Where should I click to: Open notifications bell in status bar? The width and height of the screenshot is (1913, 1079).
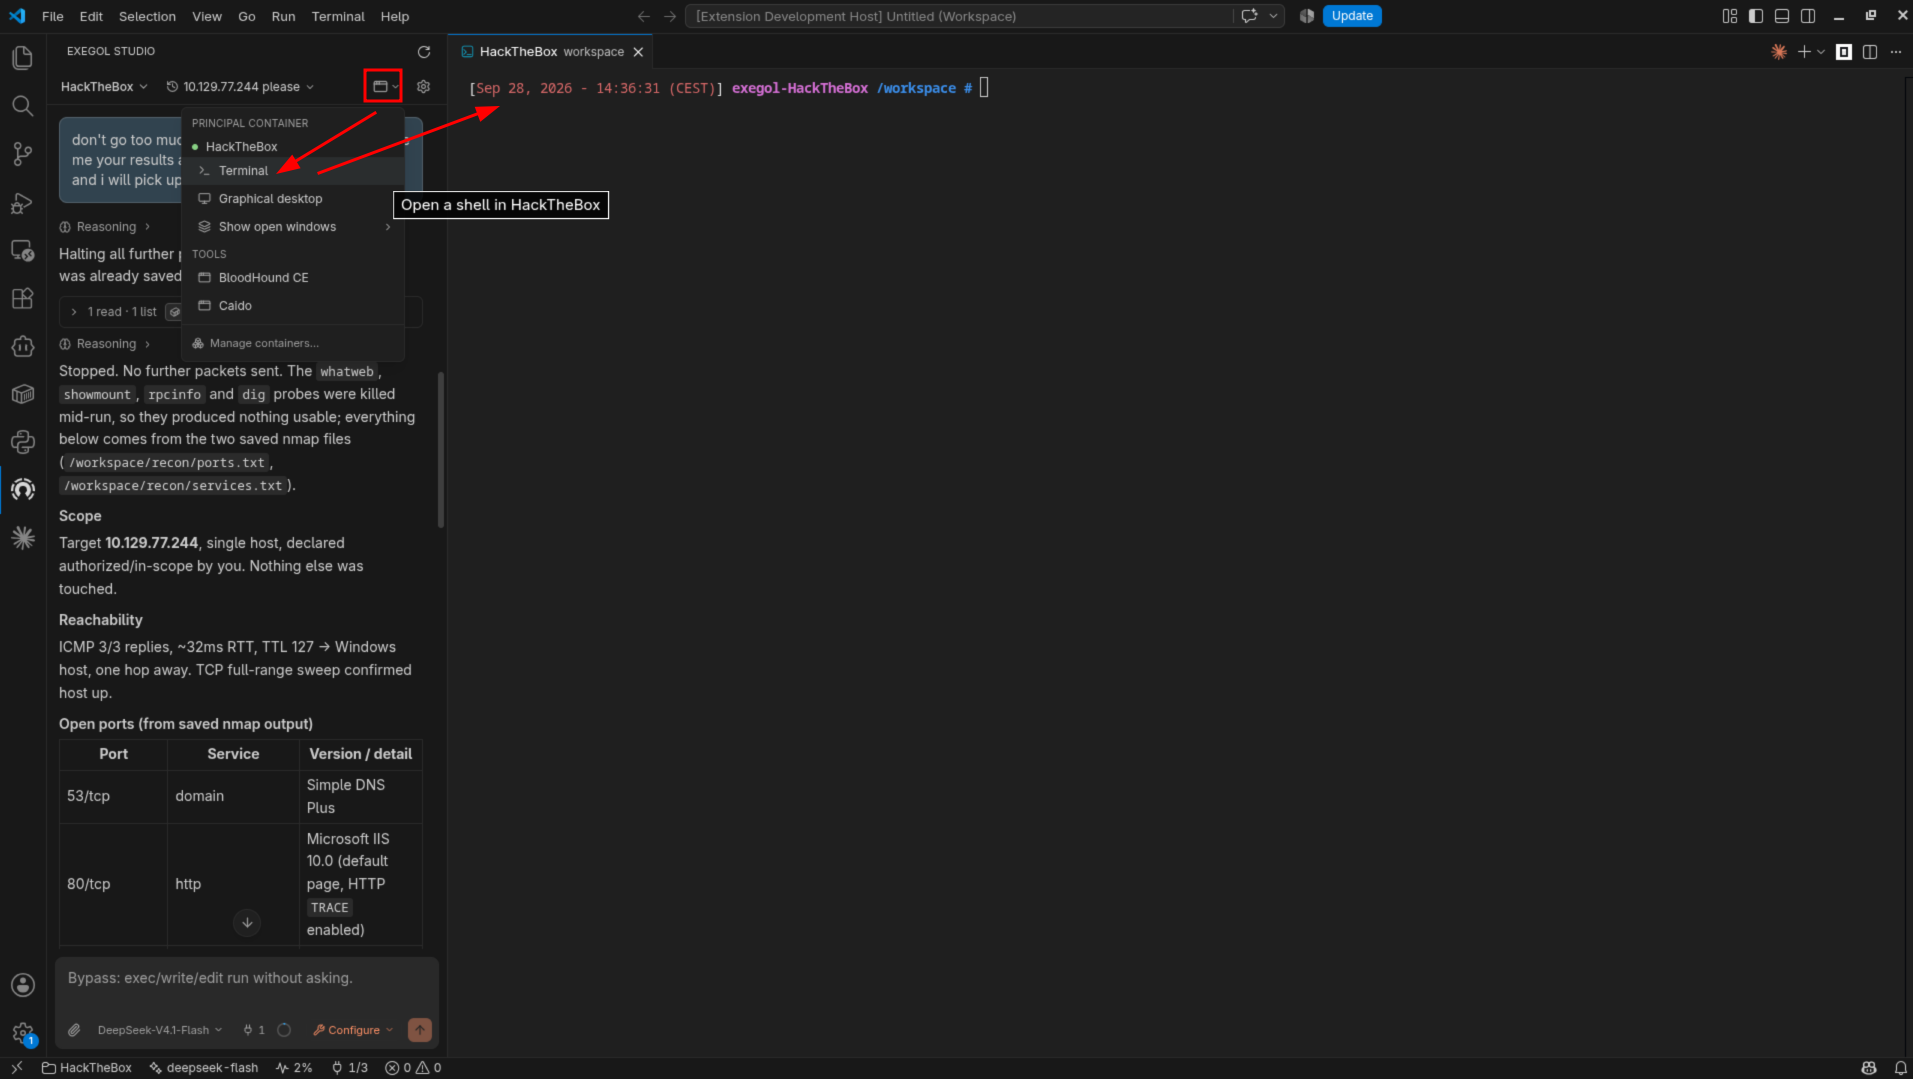[1900, 1068]
